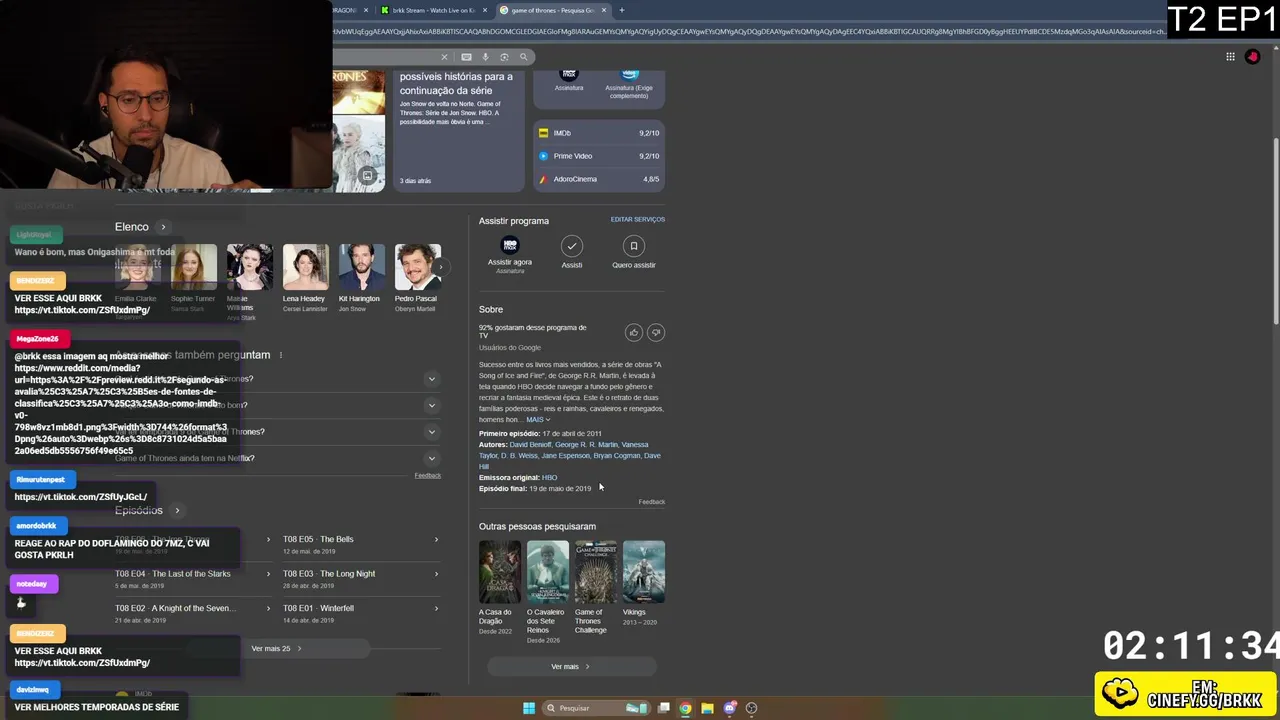Open Lena Headey cast card
Screen dimensions: 1280x720
coord(305,278)
